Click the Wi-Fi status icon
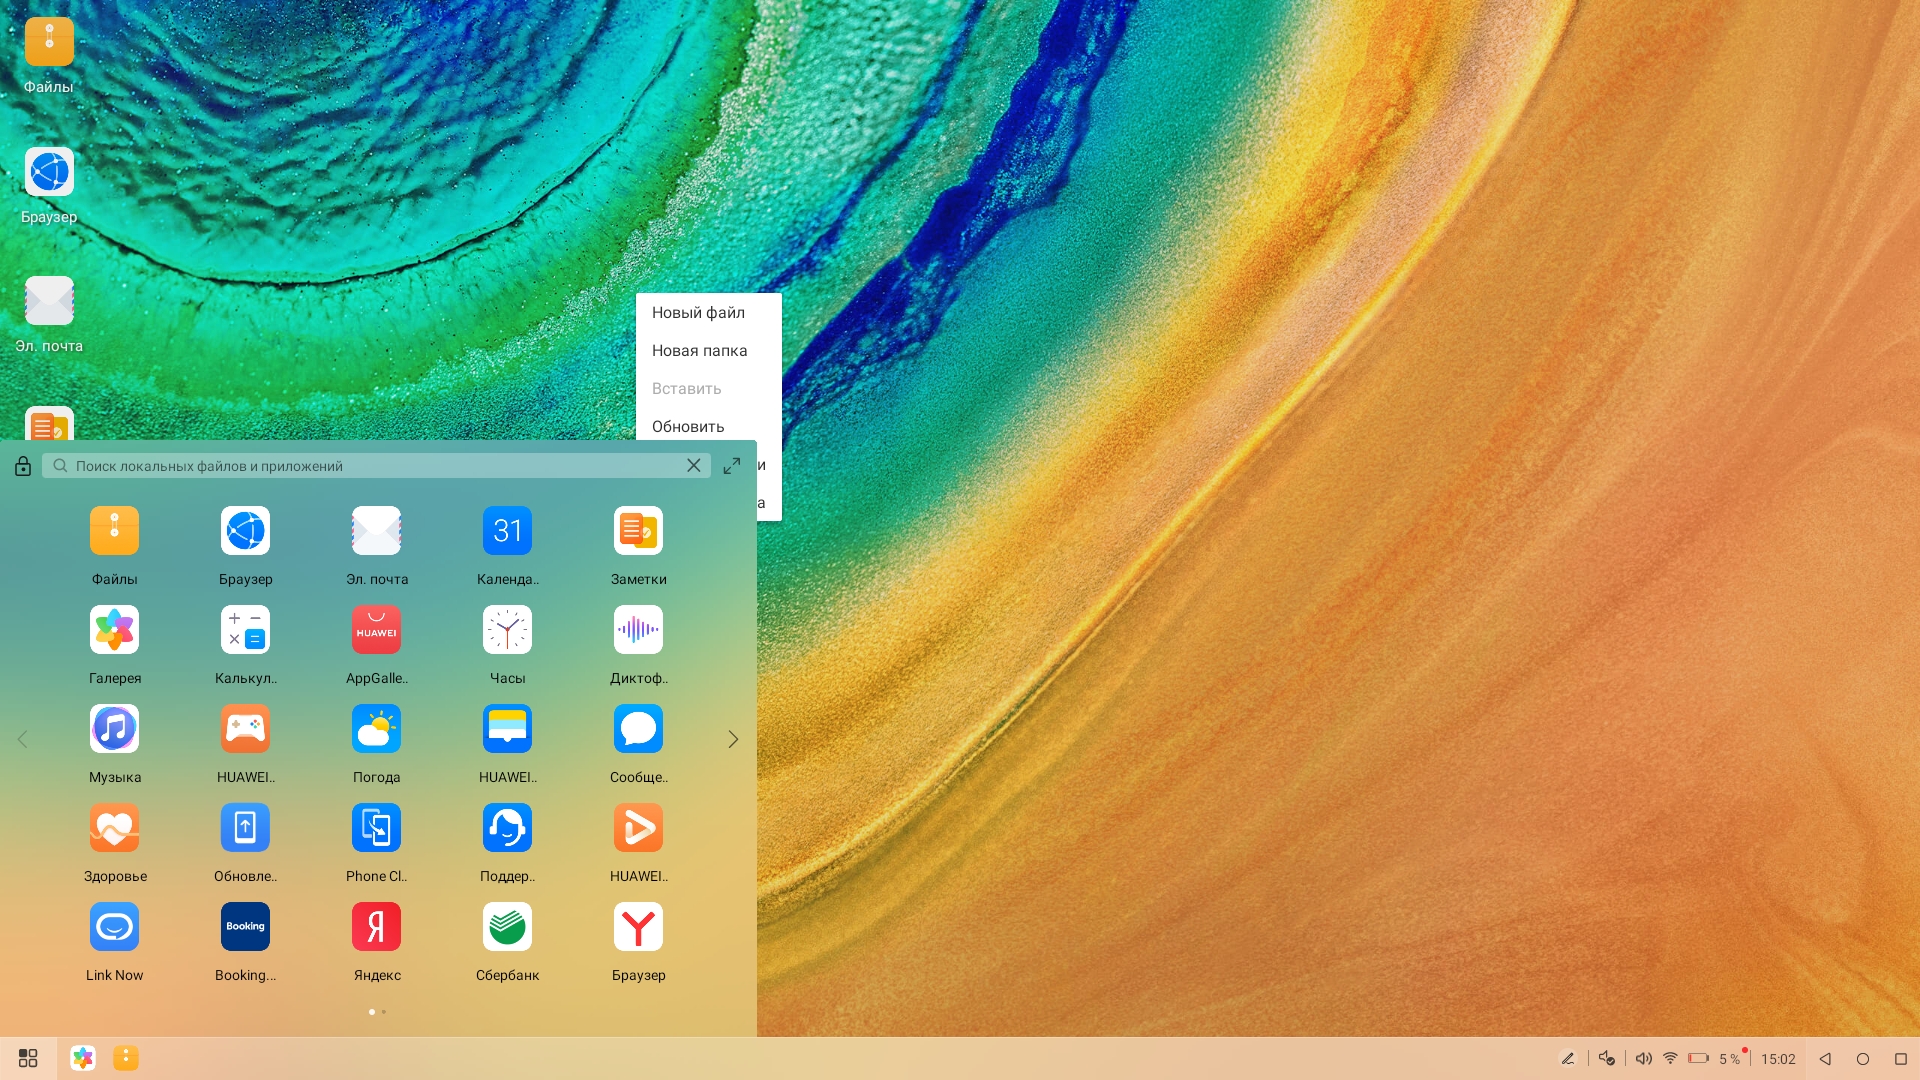The image size is (1920, 1080). pyautogui.click(x=1670, y=1058)
